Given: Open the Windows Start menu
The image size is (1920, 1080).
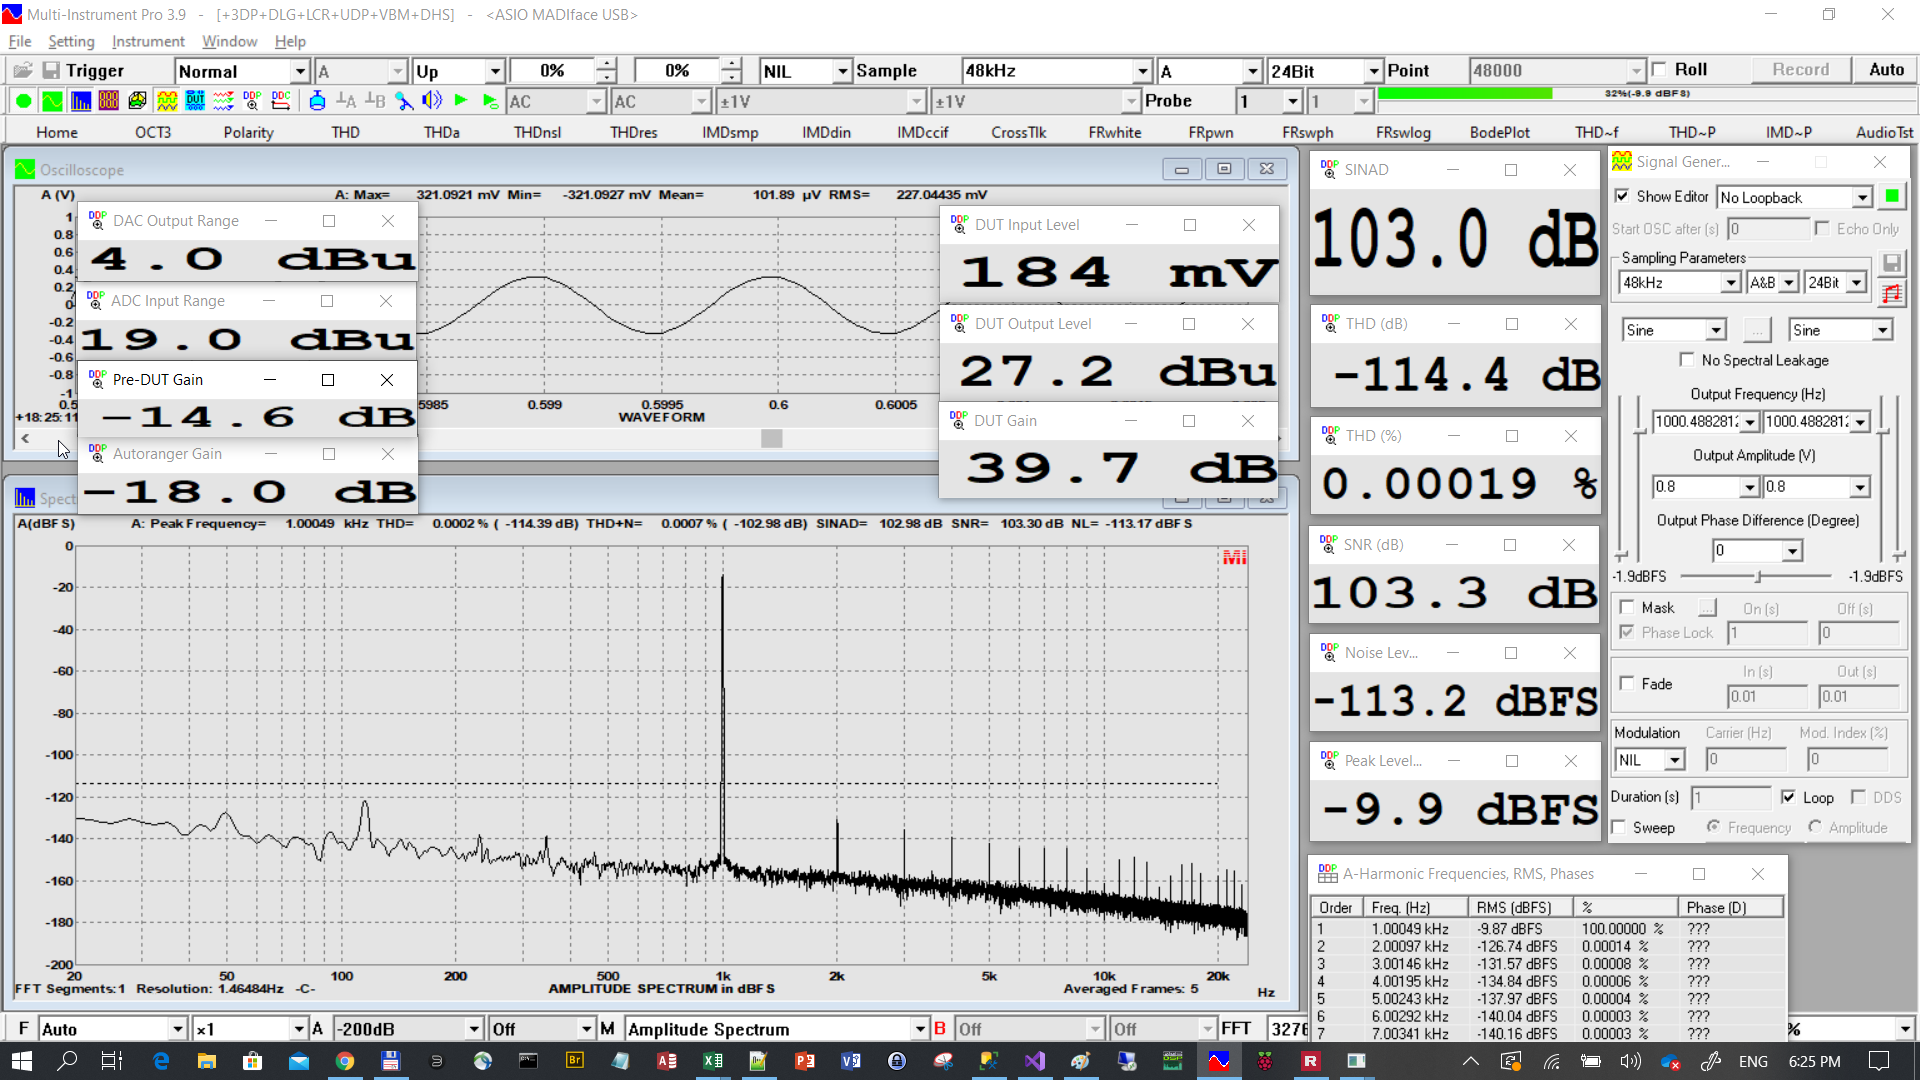Looking at the screenshot, I should tap(22, 1061).
